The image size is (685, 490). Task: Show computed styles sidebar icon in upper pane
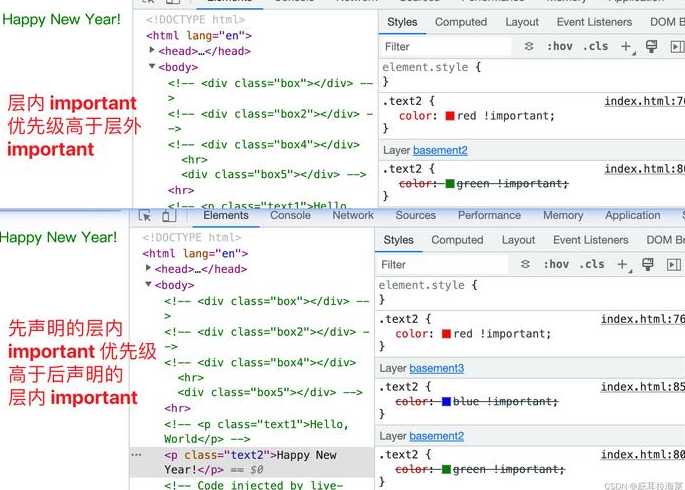point(677,46)
